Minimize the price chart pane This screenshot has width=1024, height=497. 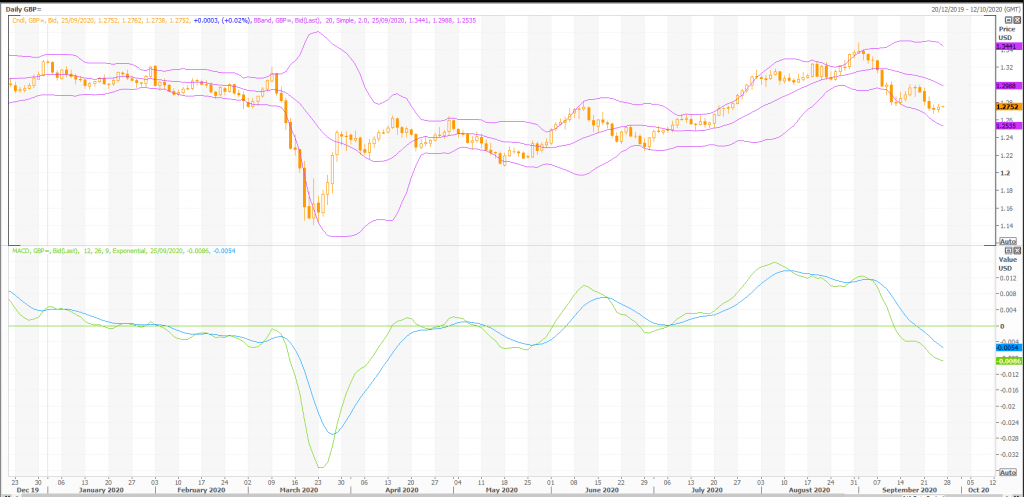1006,20
